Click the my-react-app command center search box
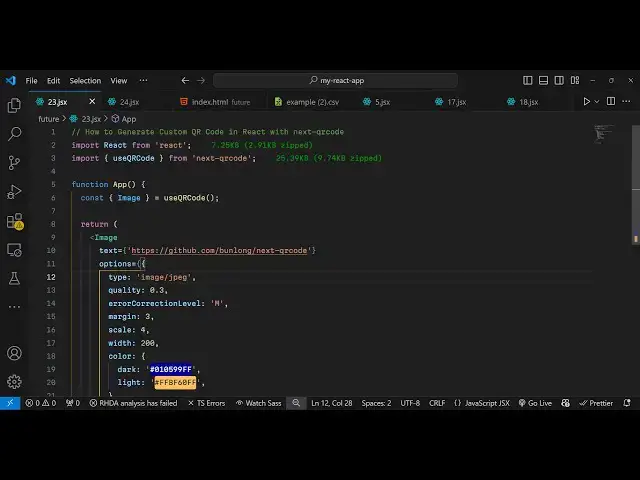The height and width of the screenshot is (480, 640). 335,80
